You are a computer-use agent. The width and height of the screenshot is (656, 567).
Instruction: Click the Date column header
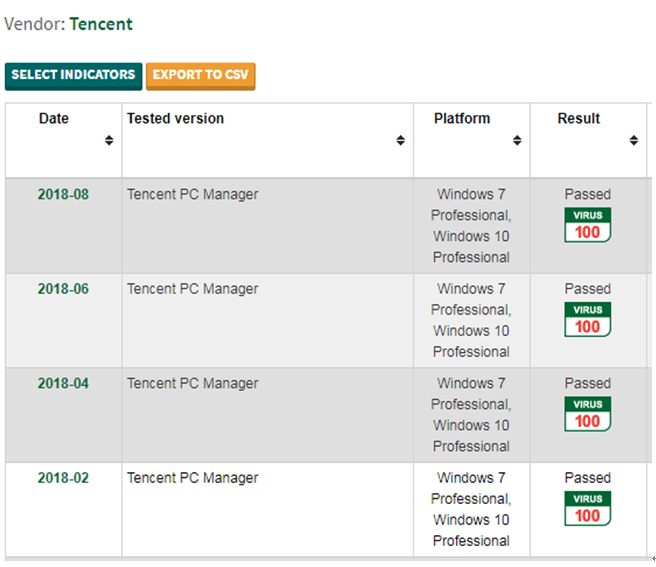pos(54,118)
